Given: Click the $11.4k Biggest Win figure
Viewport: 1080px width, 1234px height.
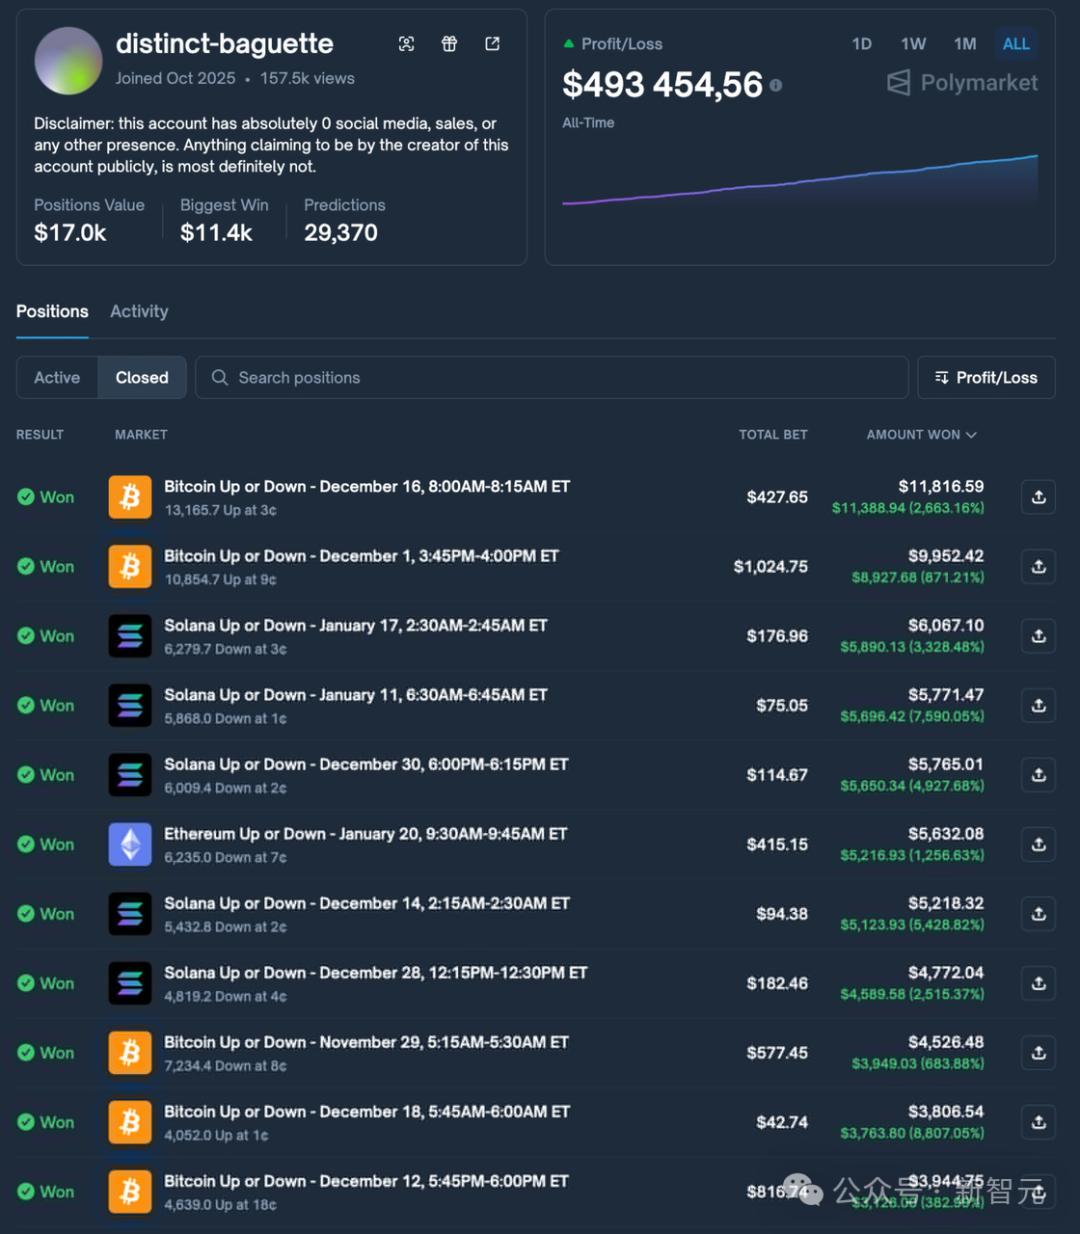Looking at the screenshot, I should click(216, 233).
